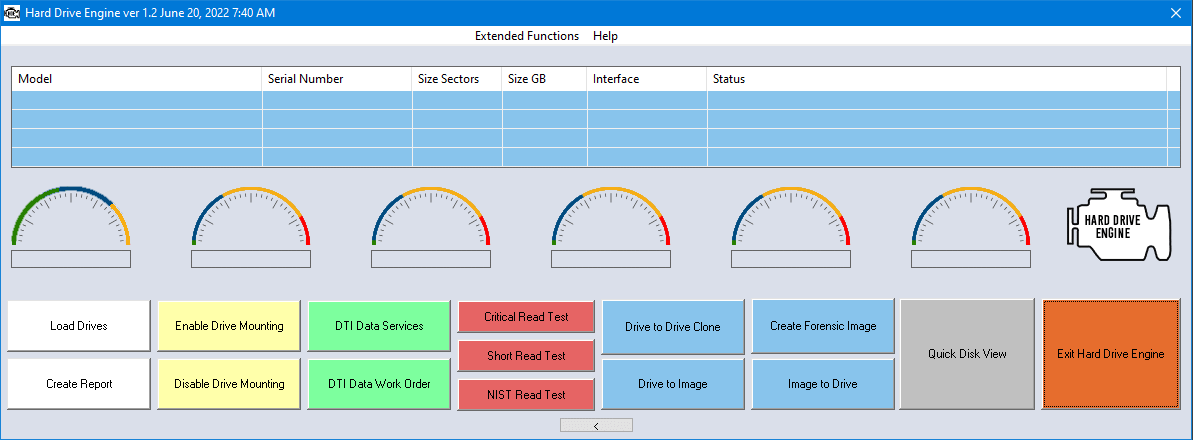The image size is (1193, 440).
Task: Start the NIST Read Test
Action: tap(526, 394)
